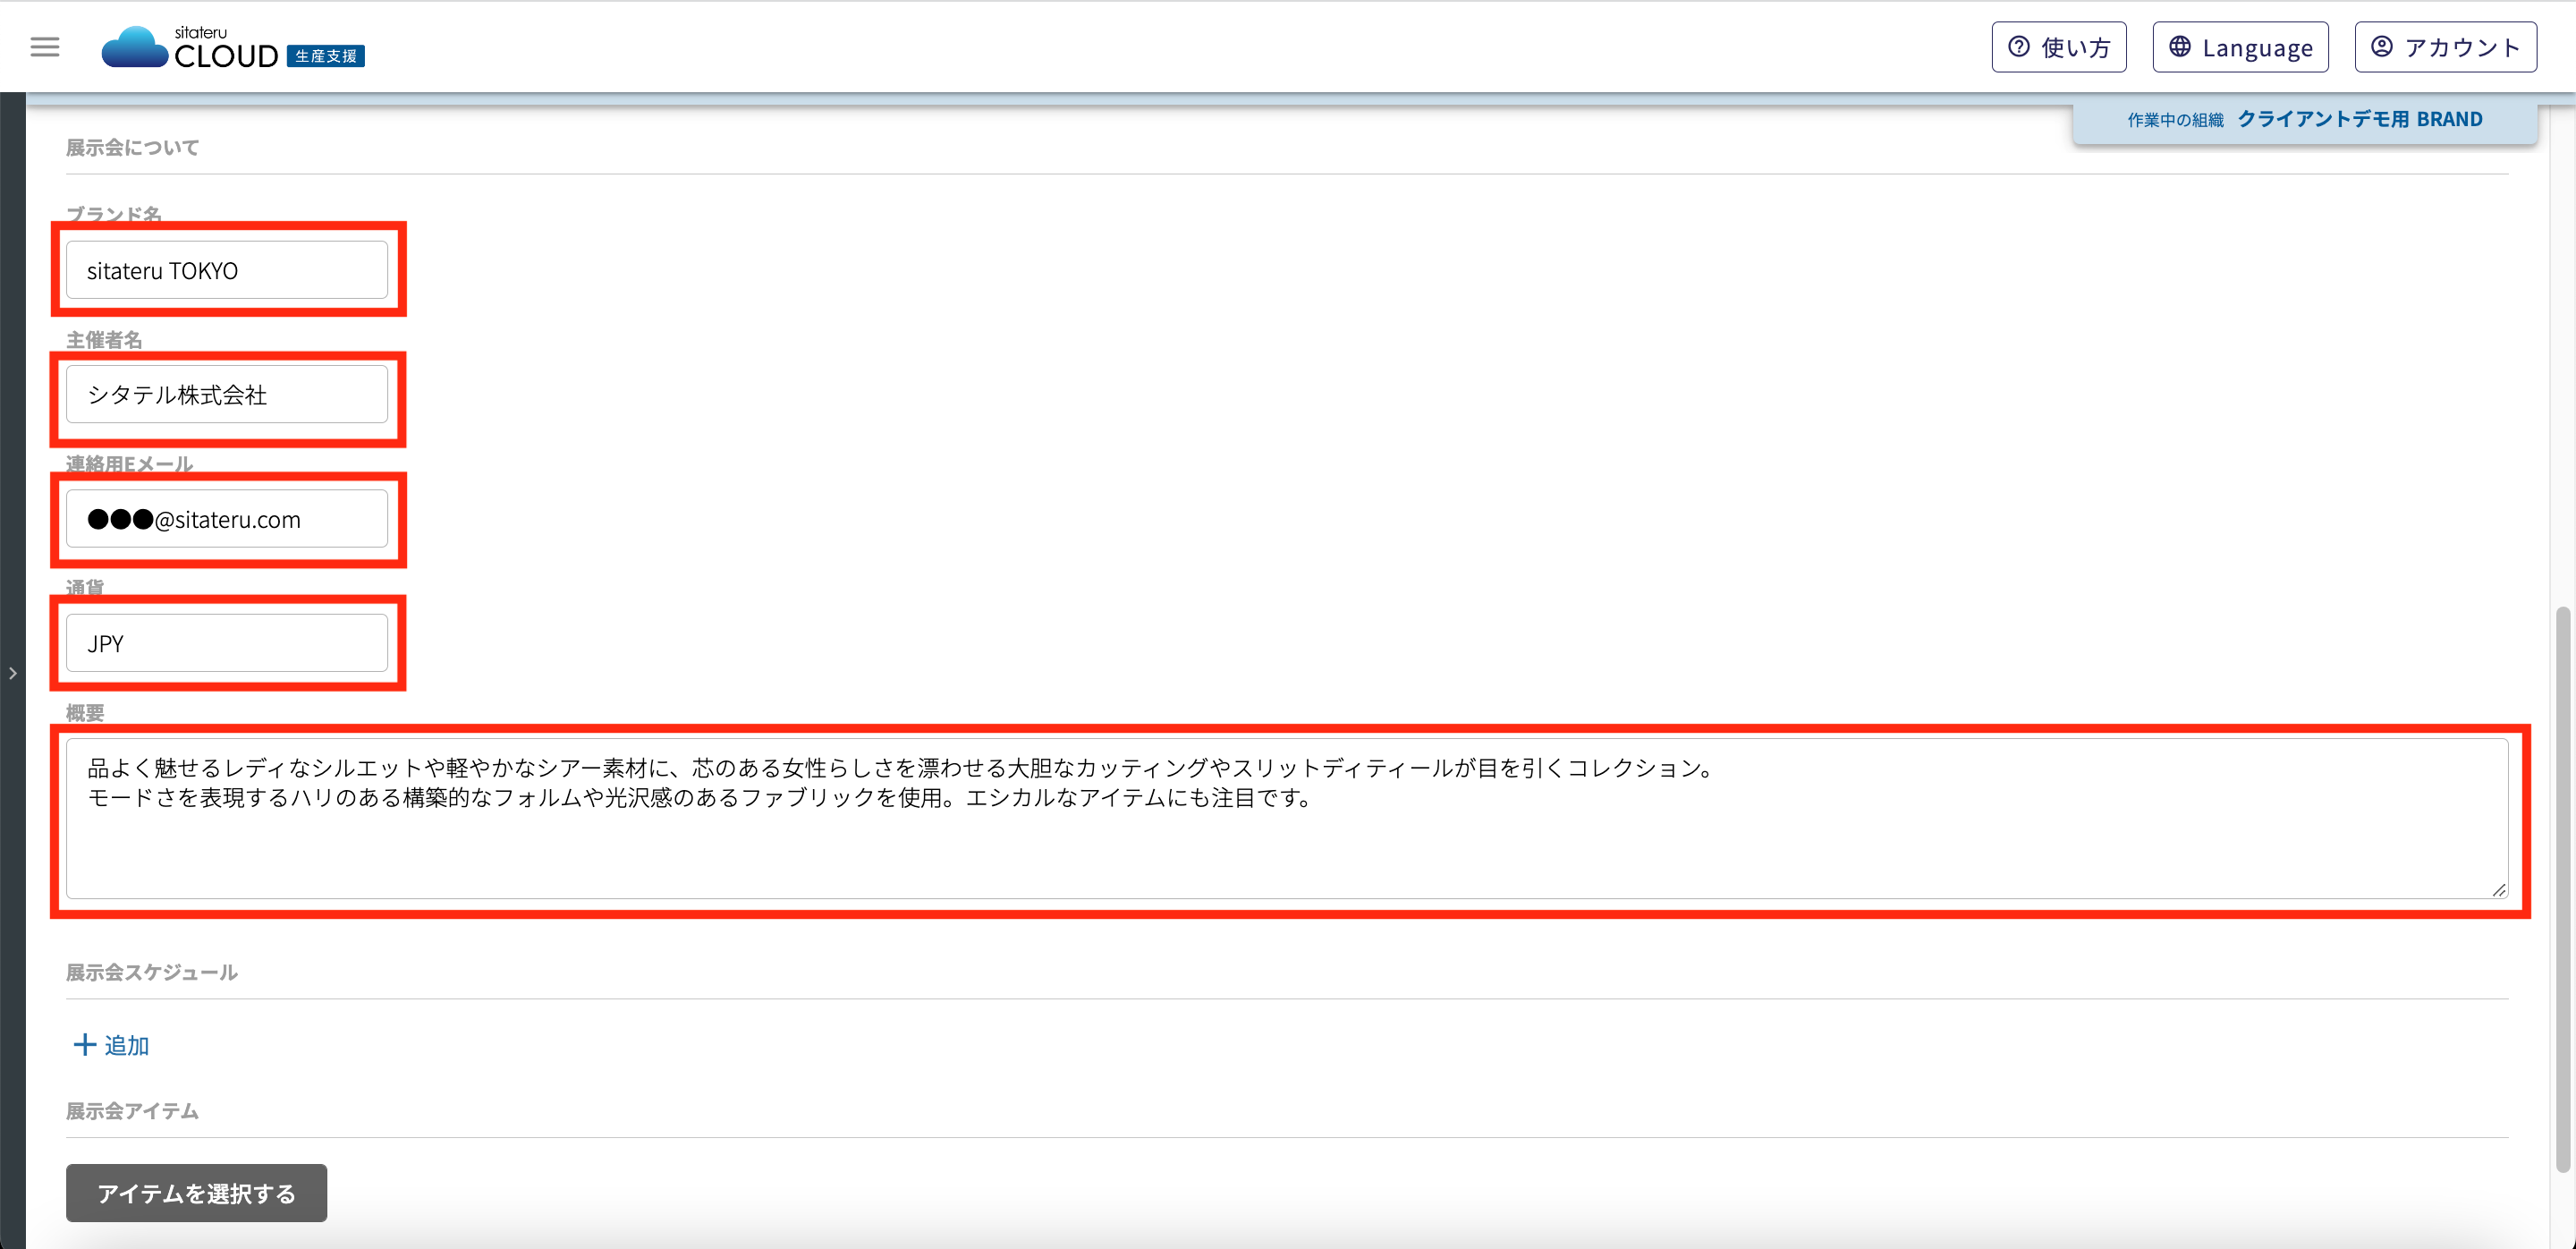Image resolution: width=2576 pixels, height=1249 pixels.
Task: Click inside the 概要 description textarea
Action: tap(1287, 818)
